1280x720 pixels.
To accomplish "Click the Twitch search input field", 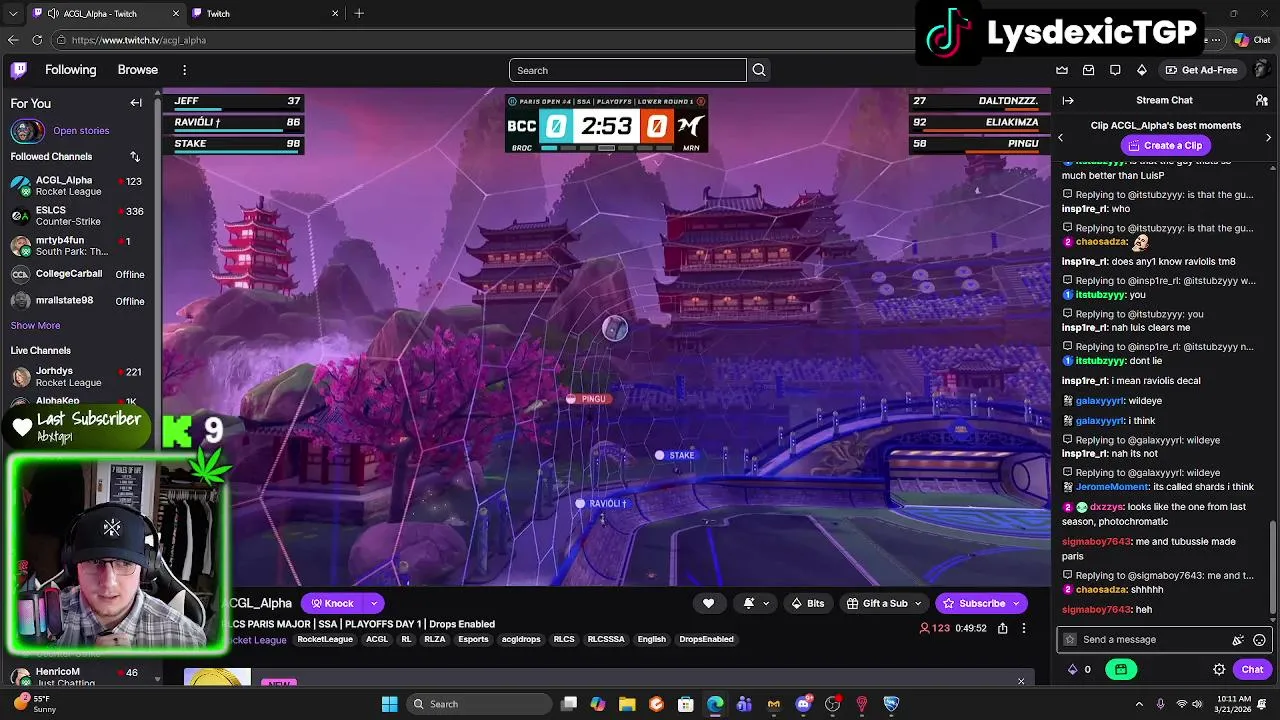I will tap(627, 70).
